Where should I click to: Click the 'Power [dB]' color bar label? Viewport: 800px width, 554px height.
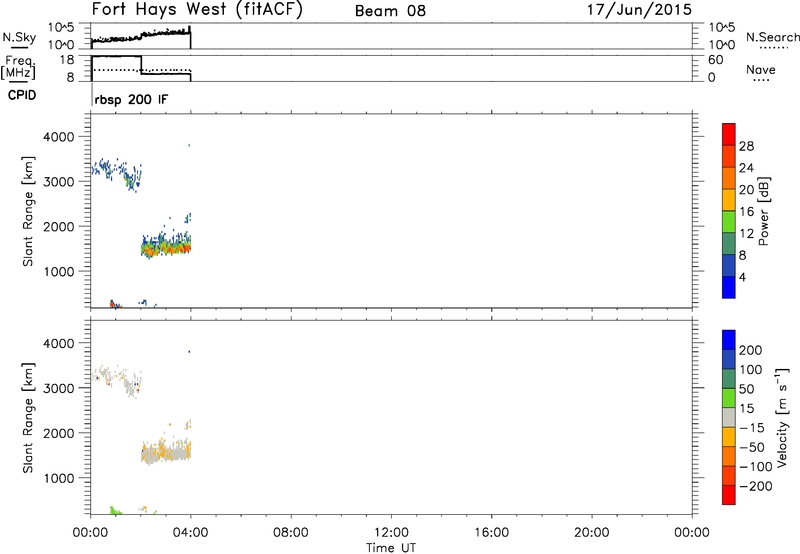763,211
